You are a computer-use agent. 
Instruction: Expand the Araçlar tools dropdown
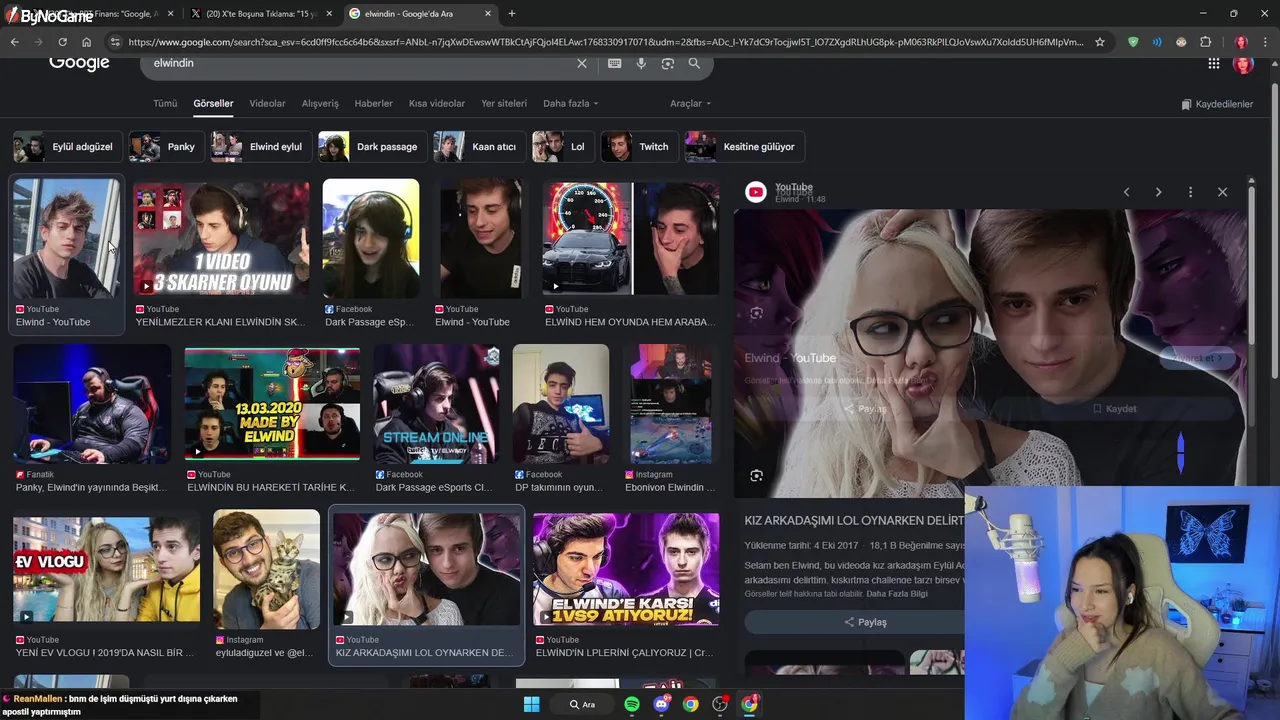tap(690, 103)
